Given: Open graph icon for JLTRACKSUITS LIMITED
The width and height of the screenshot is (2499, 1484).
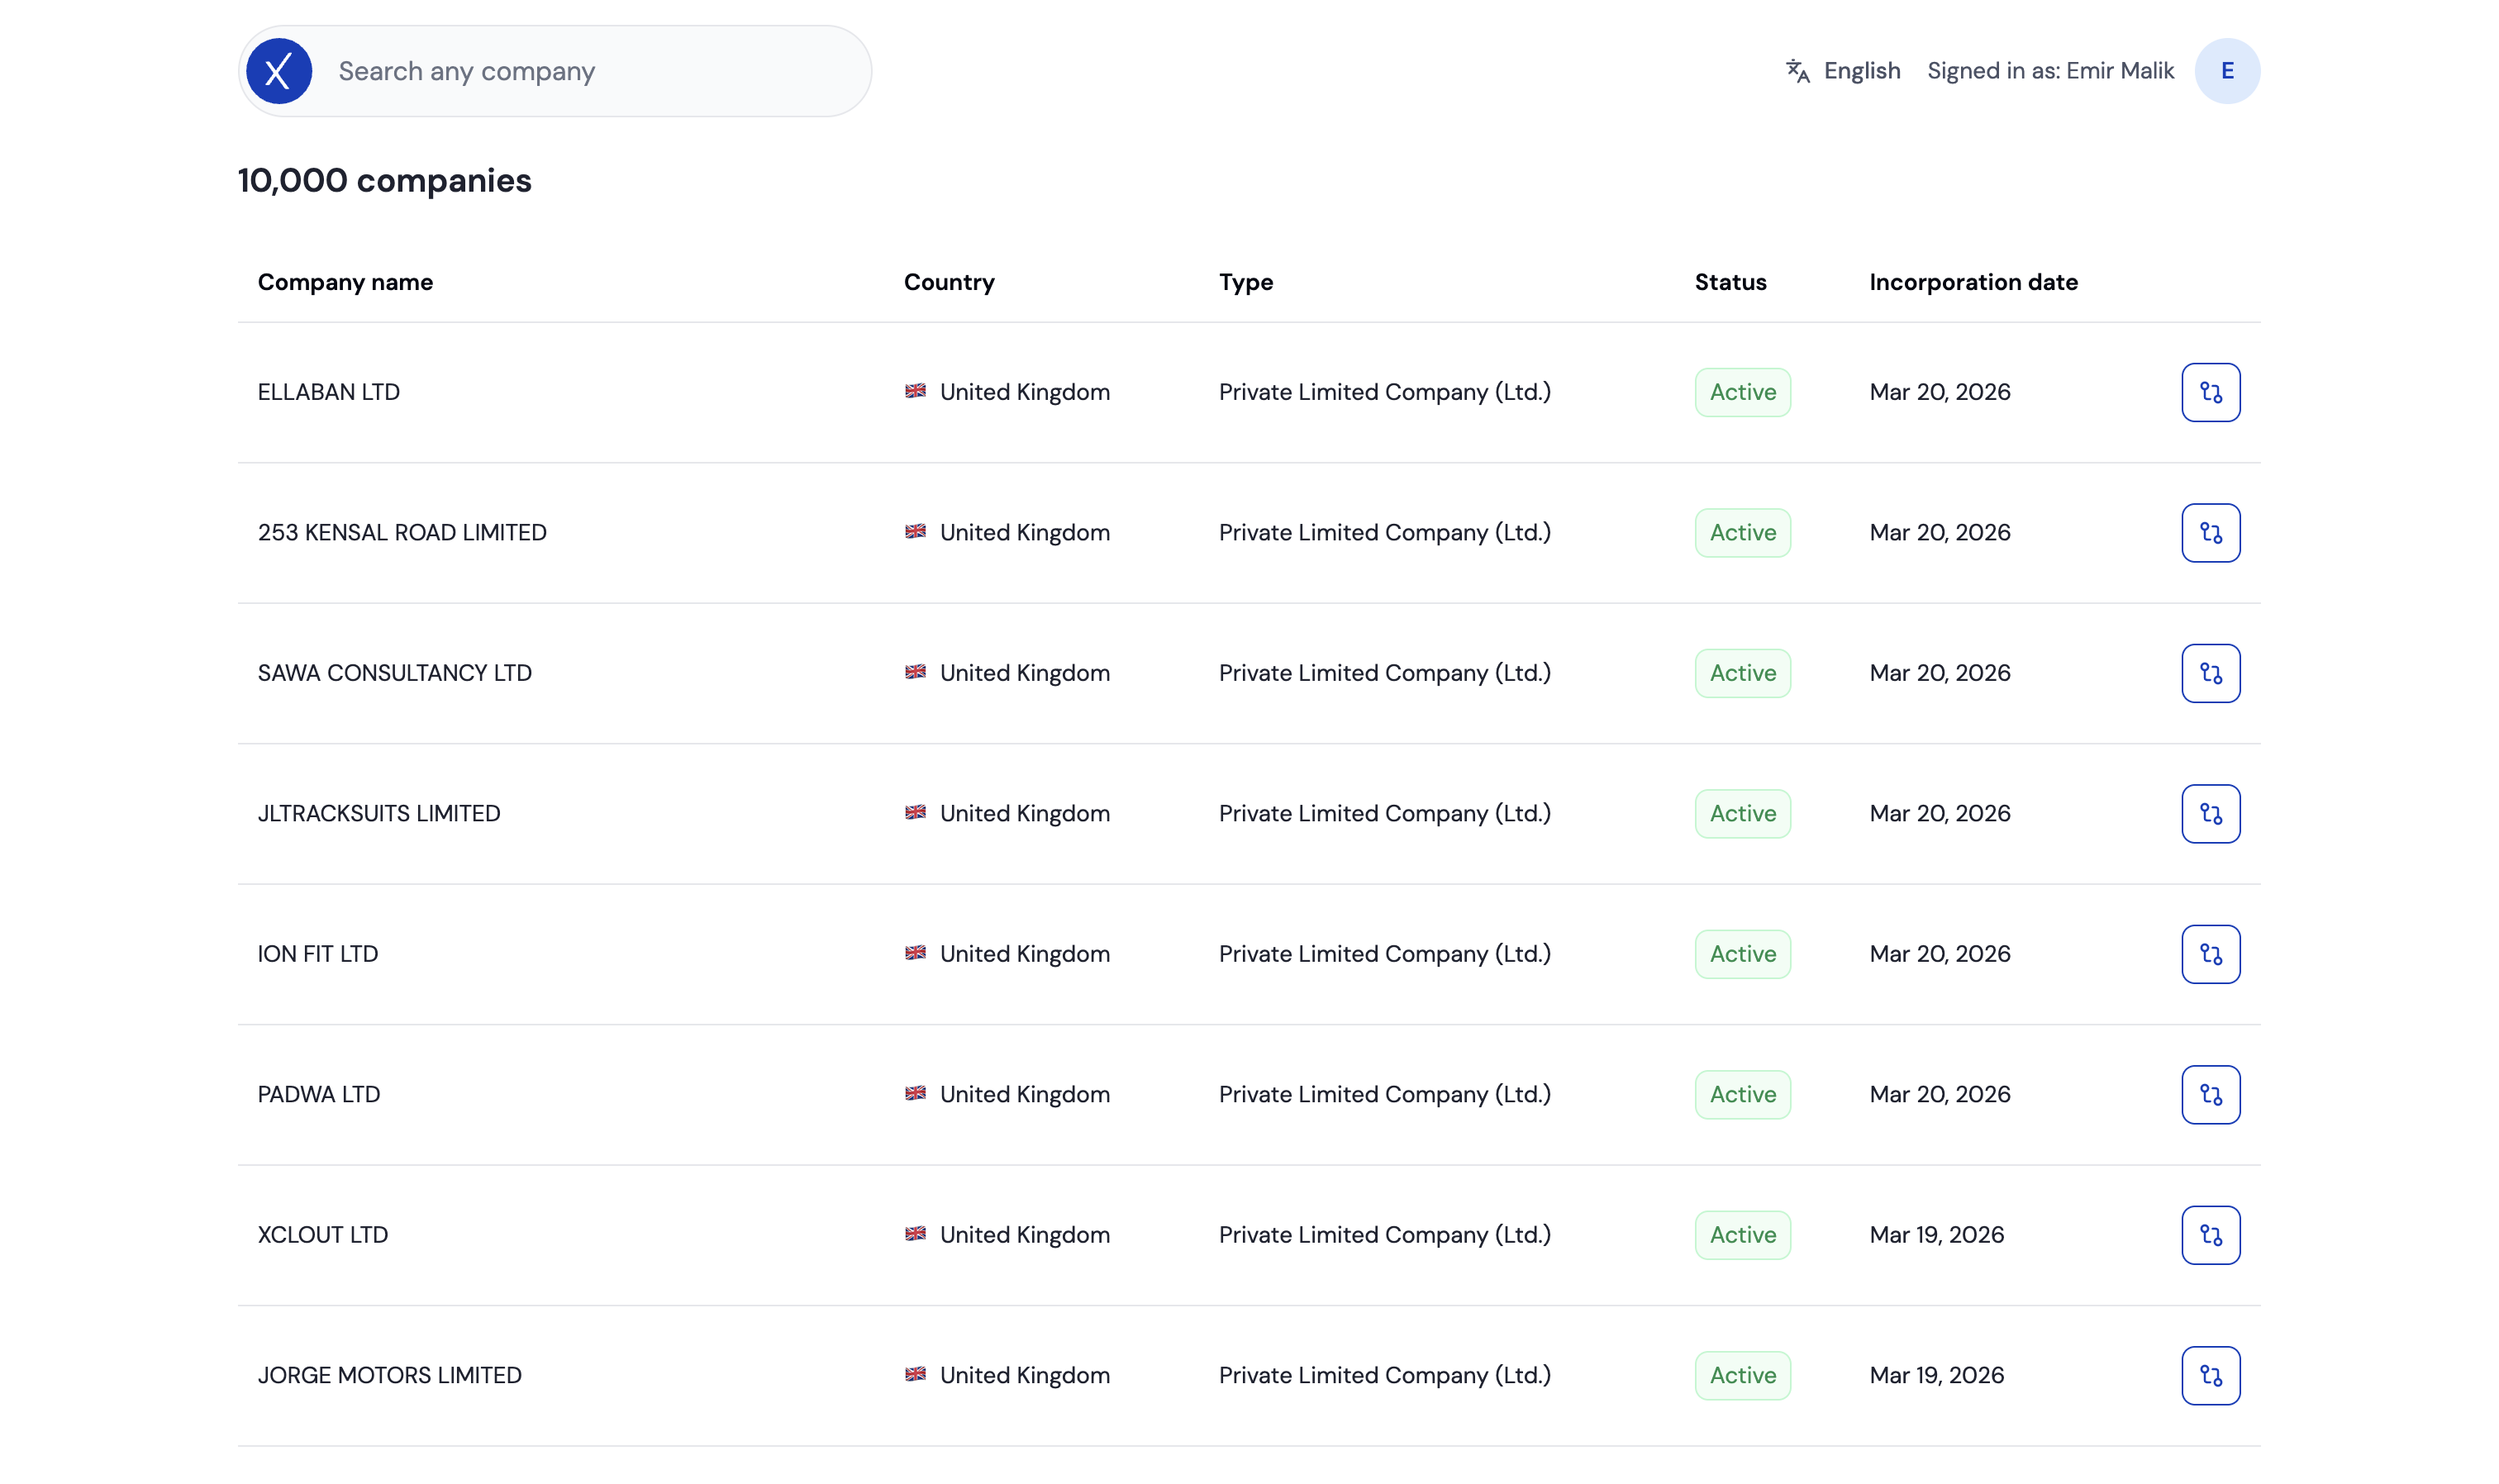Looking at the screenshot, I should 2210,814.
